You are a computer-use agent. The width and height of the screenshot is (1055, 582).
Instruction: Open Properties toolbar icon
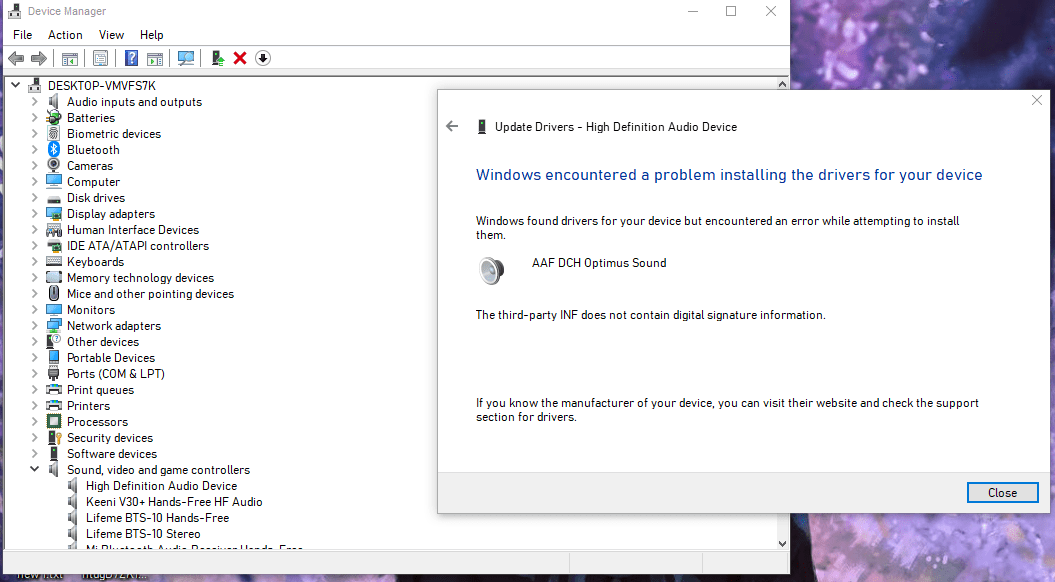(100, 59)
